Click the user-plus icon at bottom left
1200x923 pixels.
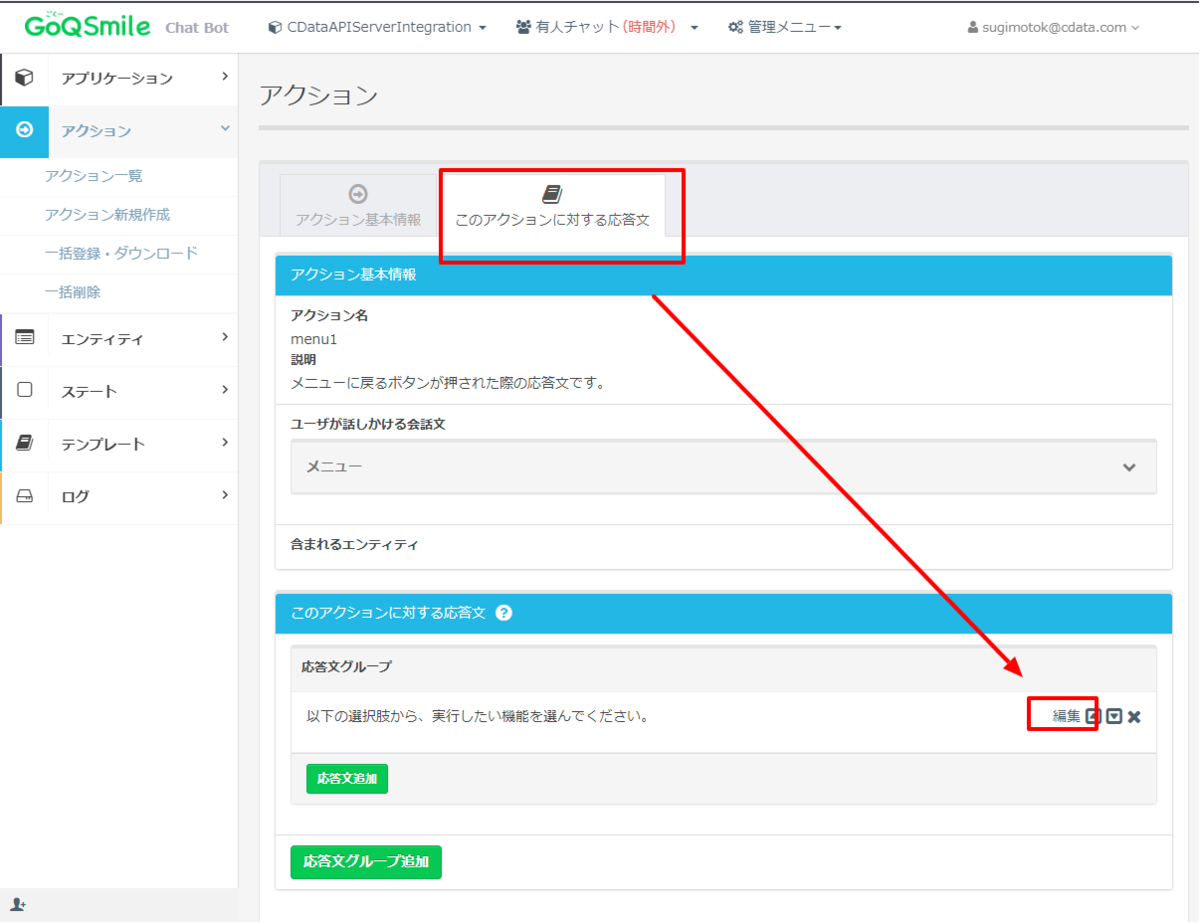[18, 904]
